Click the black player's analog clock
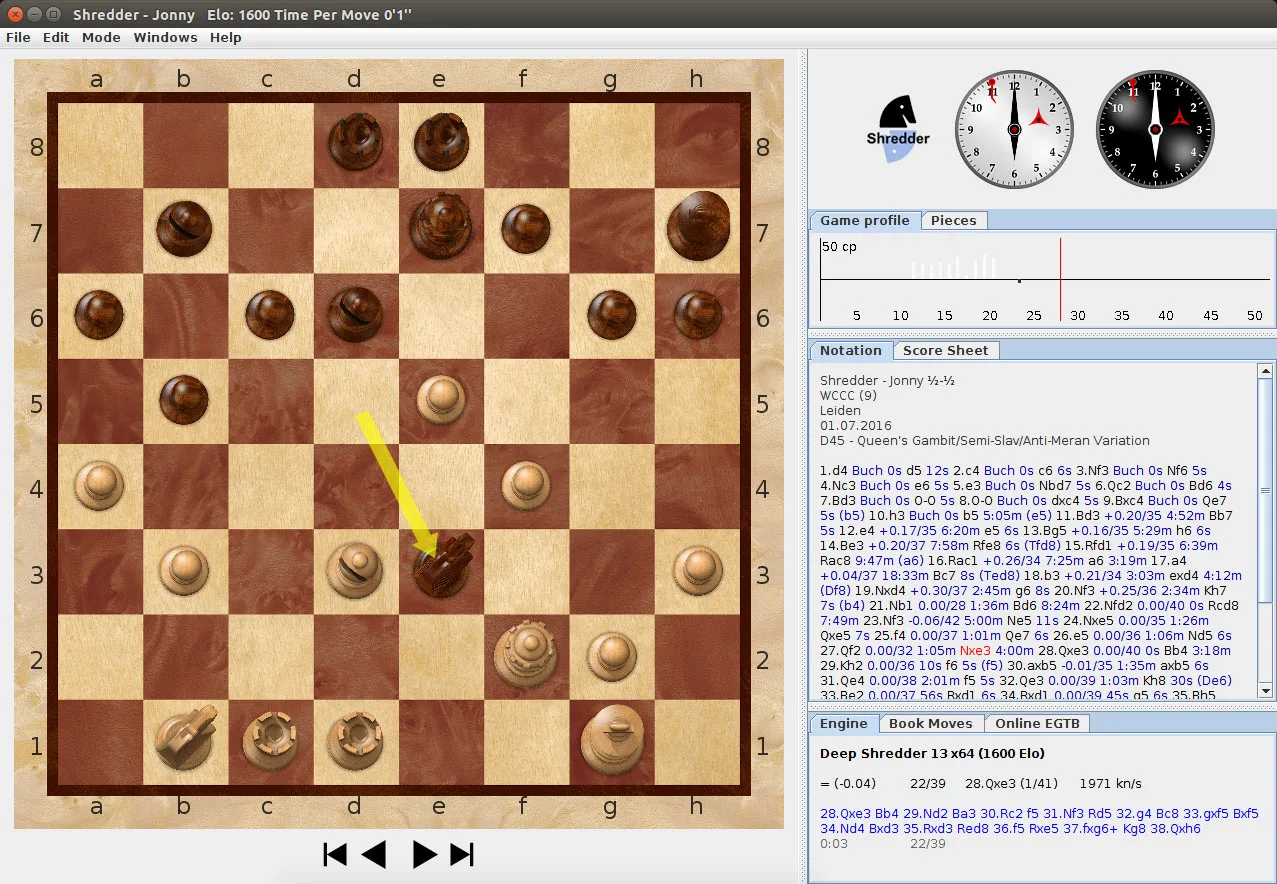Image resolution: width=1277 pixels, height=884 pixels. tap(1155, 129)
